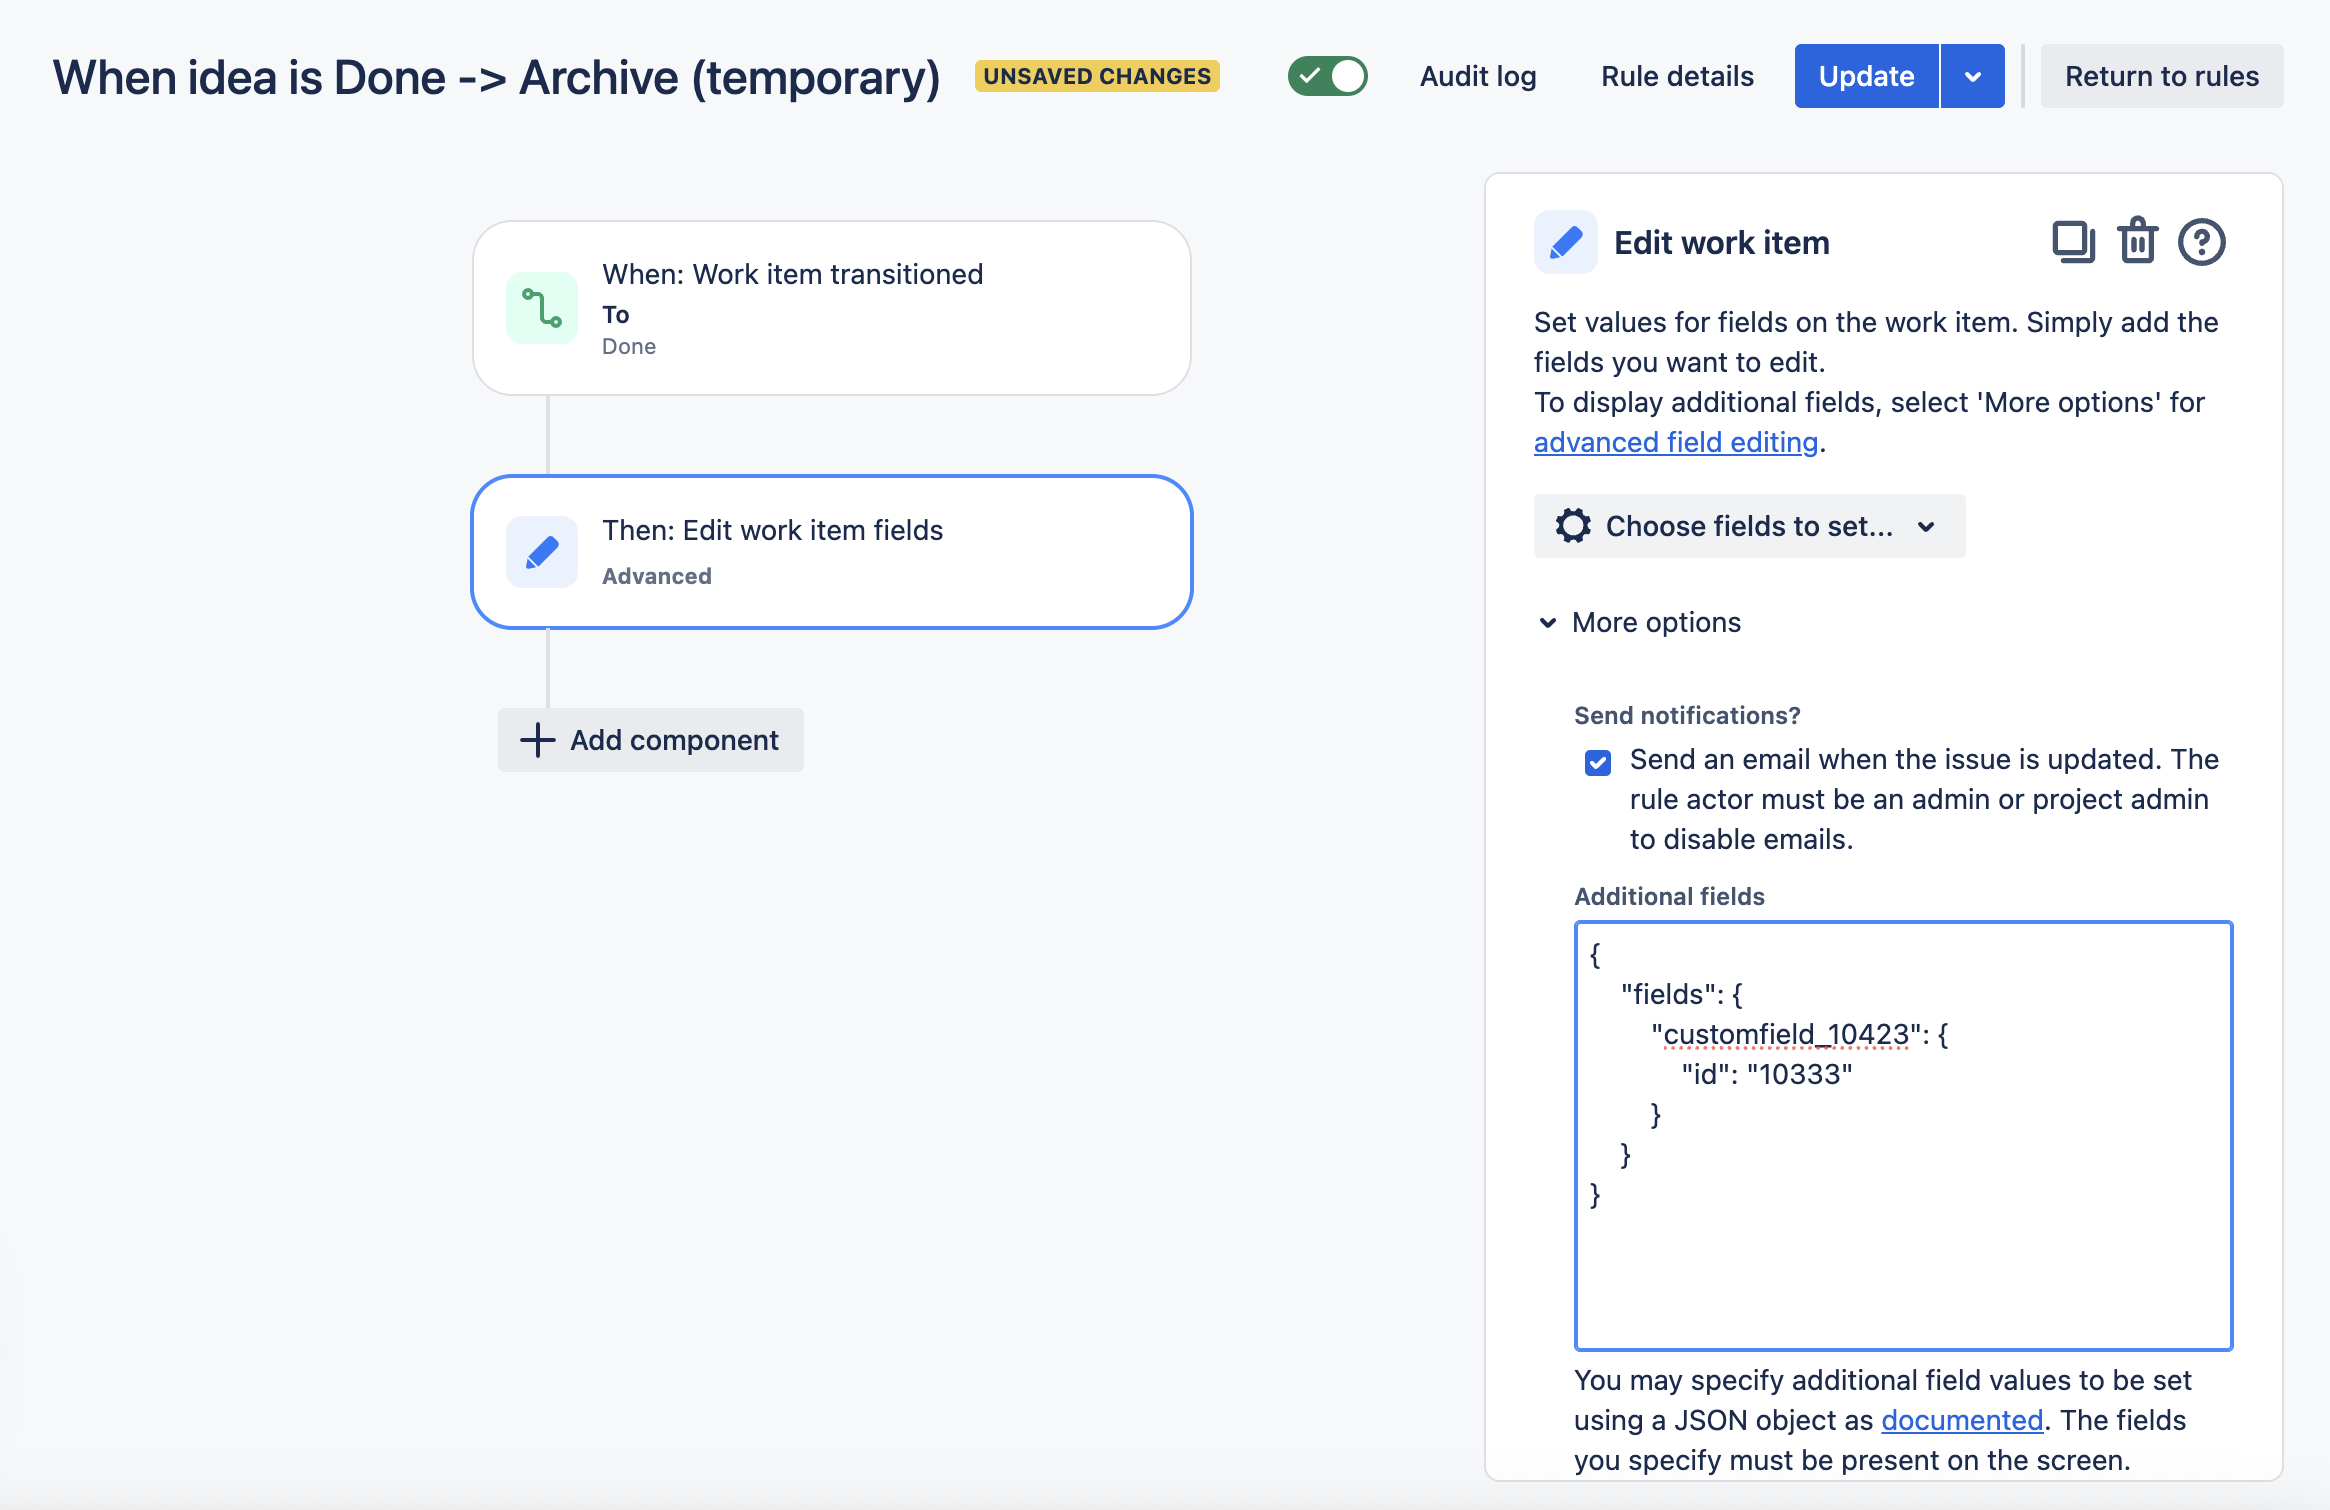Screen dimensions: 2330x1510
Task: Click Return to rules
Action: (2162, 76)
